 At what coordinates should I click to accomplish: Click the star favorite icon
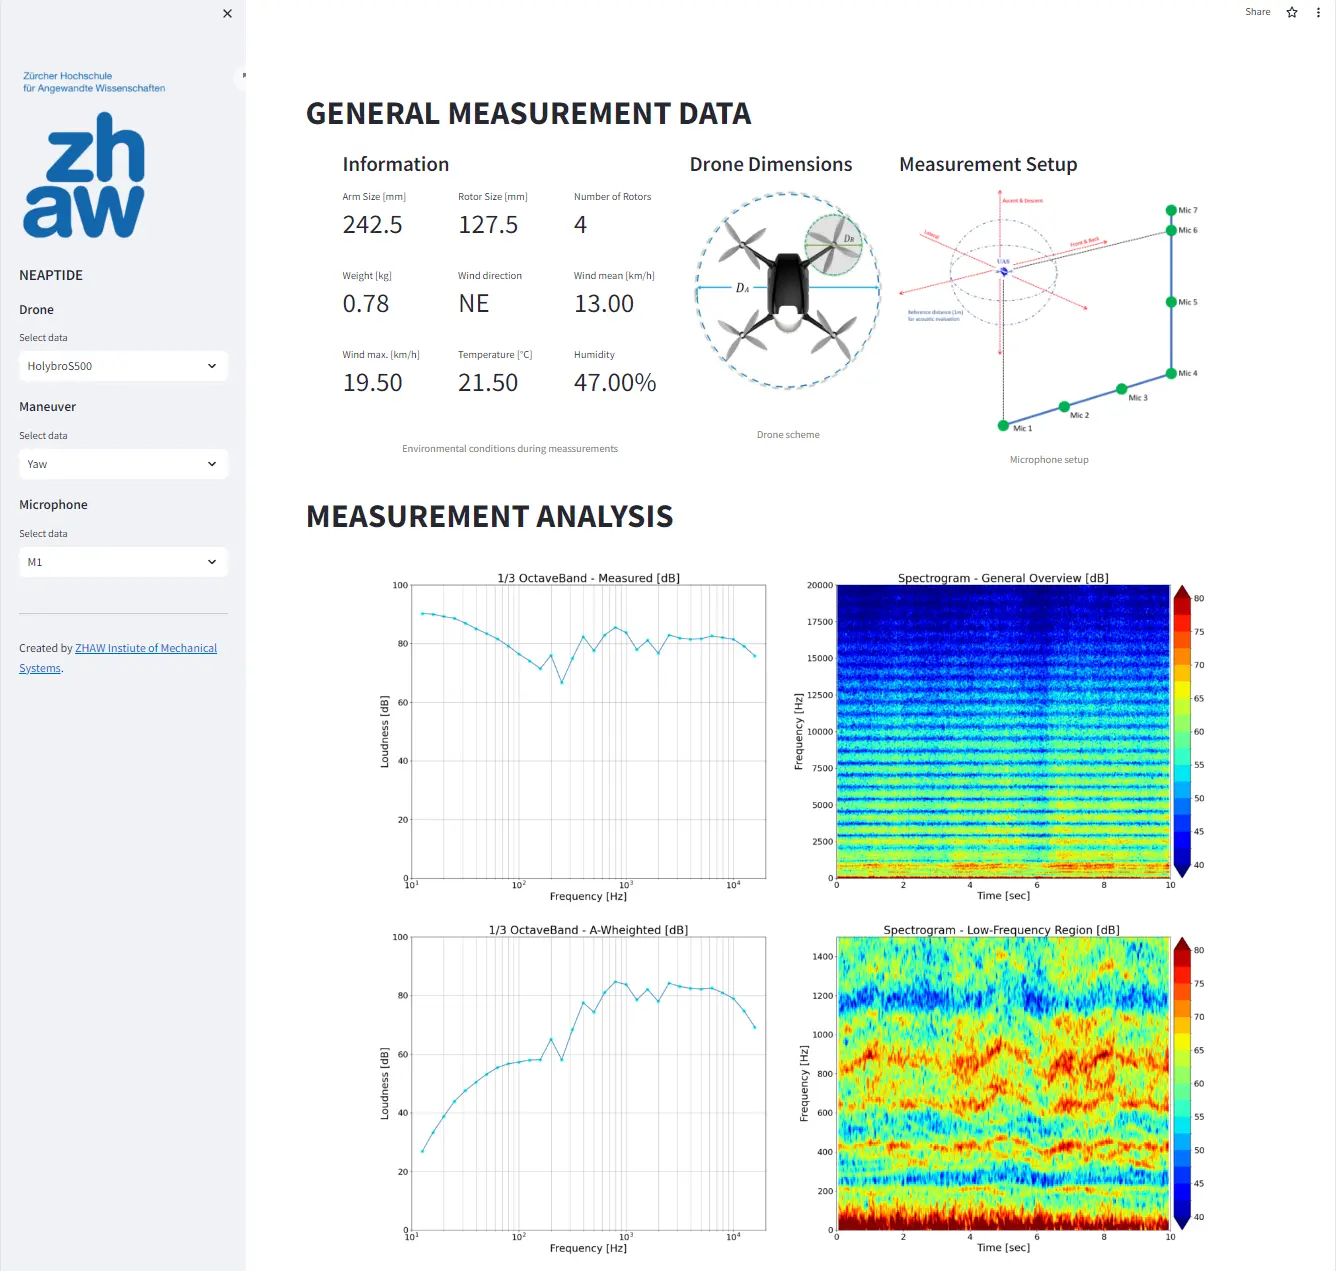pos(1292,12)
